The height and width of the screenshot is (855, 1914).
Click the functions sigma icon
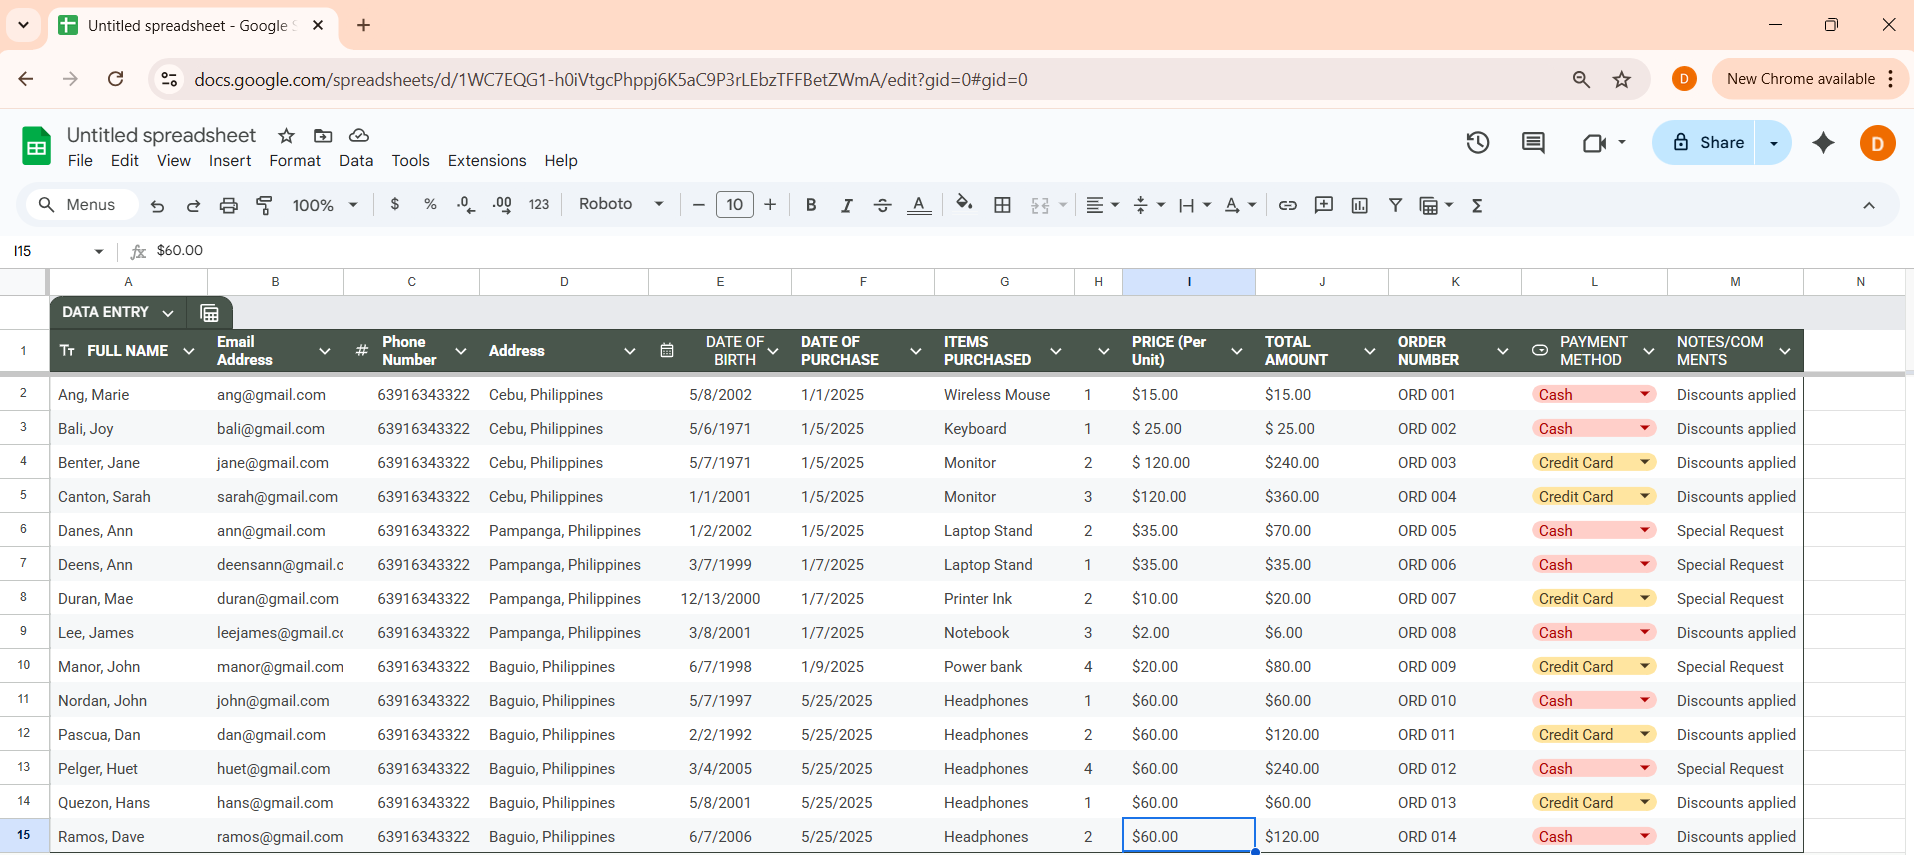pyautogui.click(x=1476, y=205)
